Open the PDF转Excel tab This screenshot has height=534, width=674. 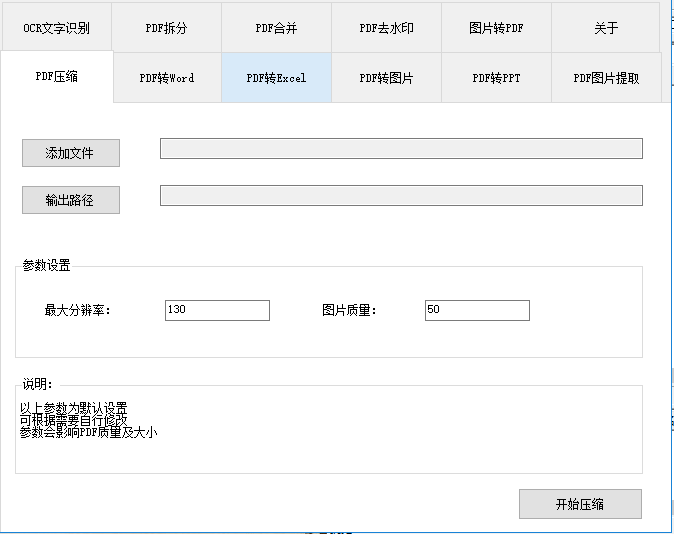tap(276, 78)
